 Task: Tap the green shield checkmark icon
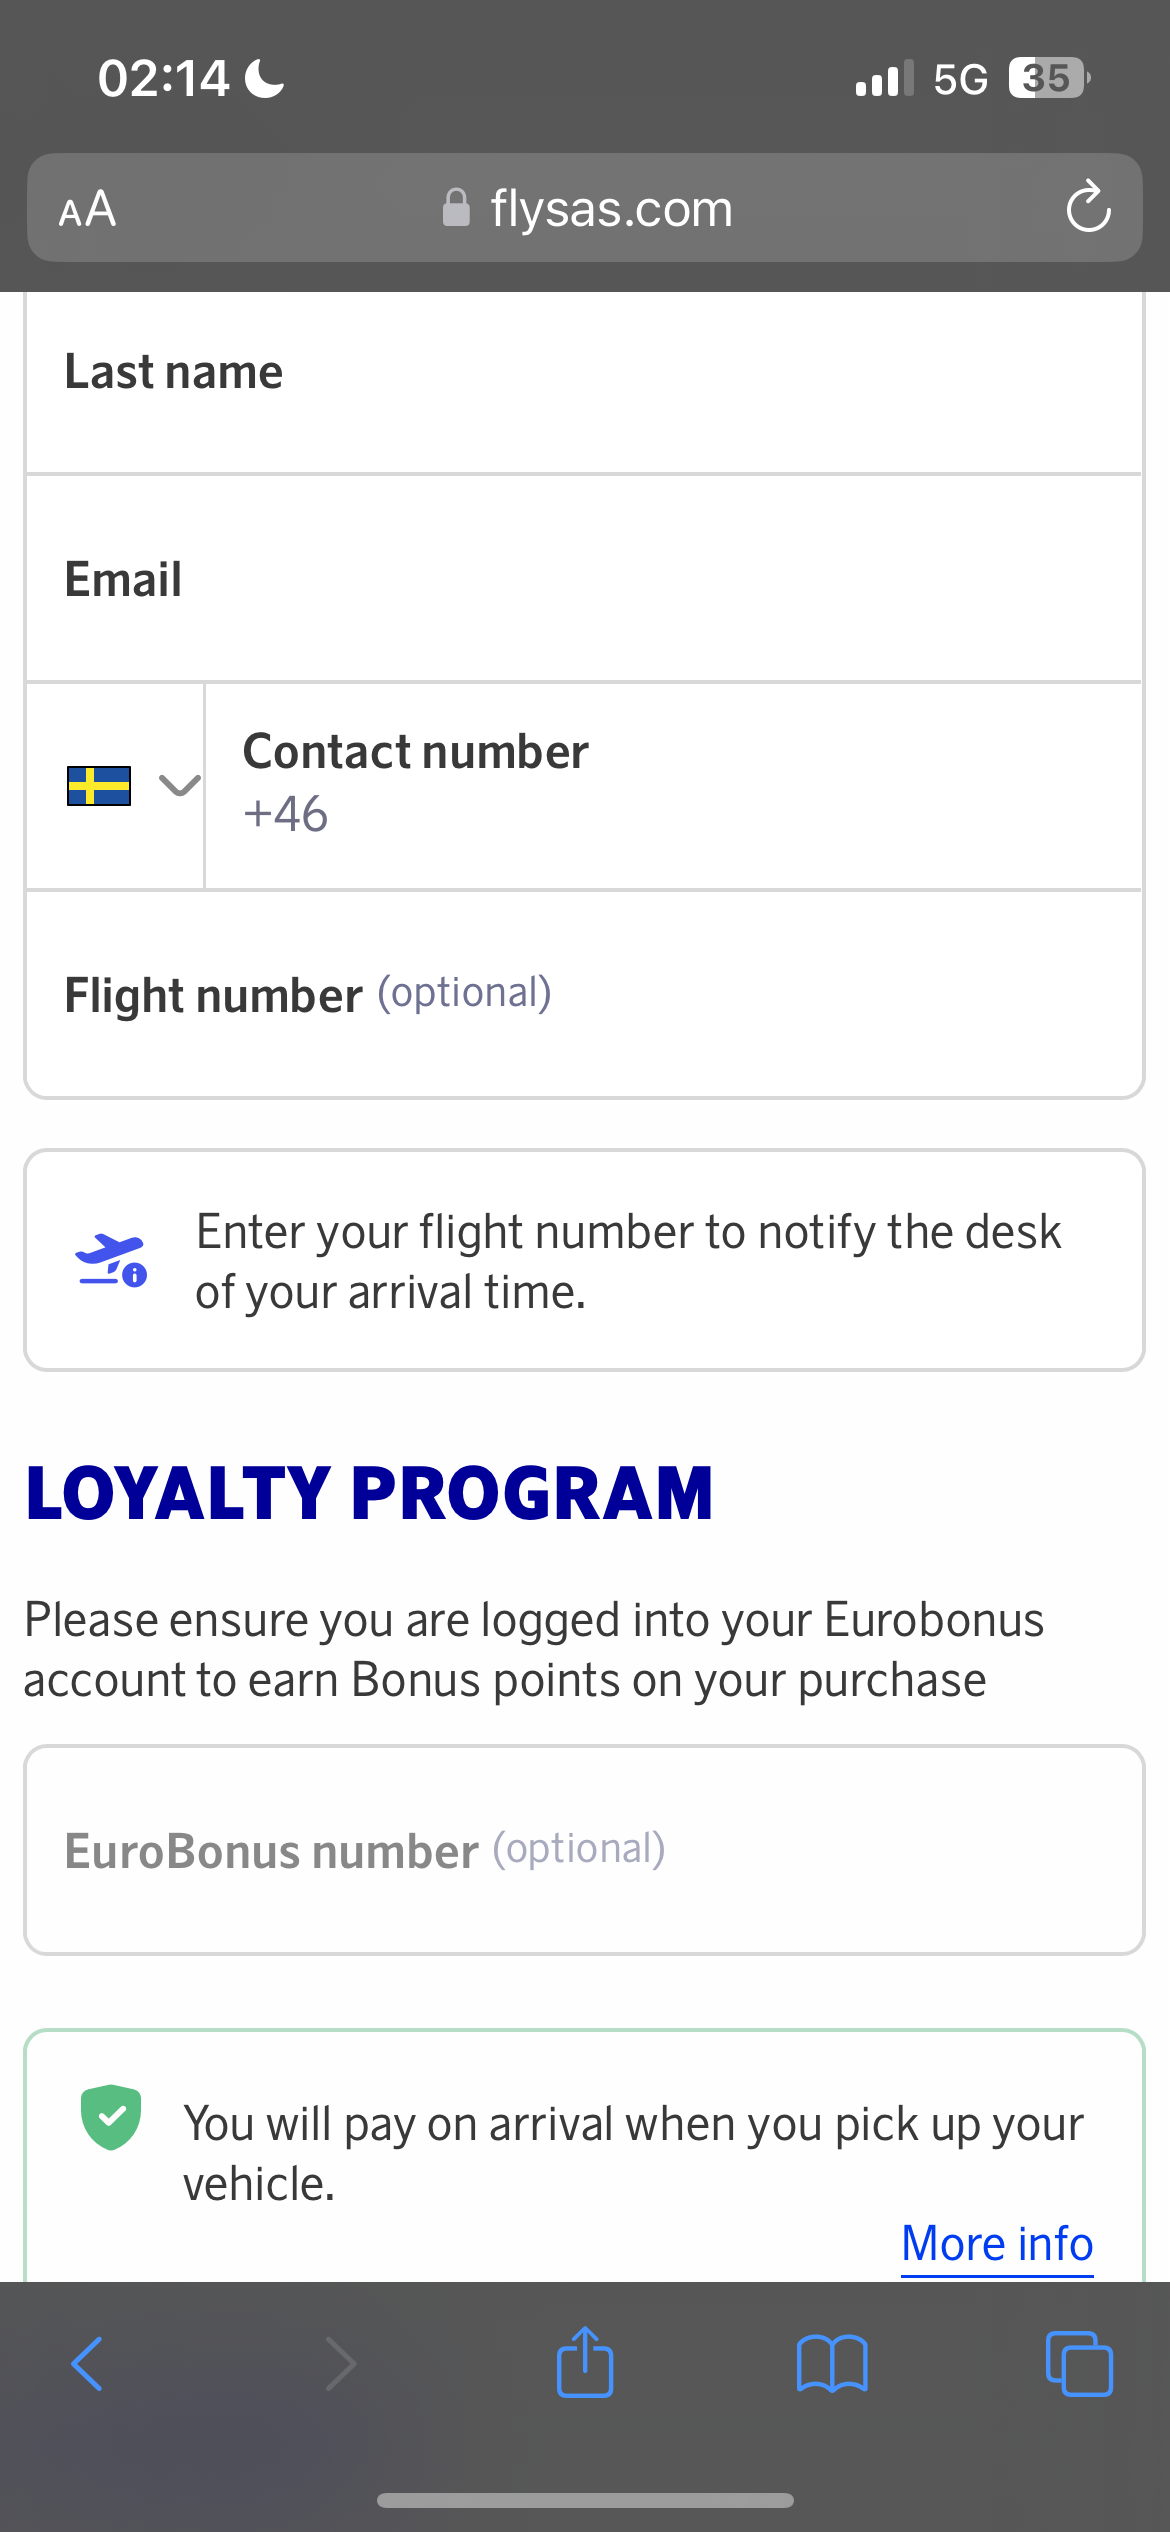[111, 2117]
